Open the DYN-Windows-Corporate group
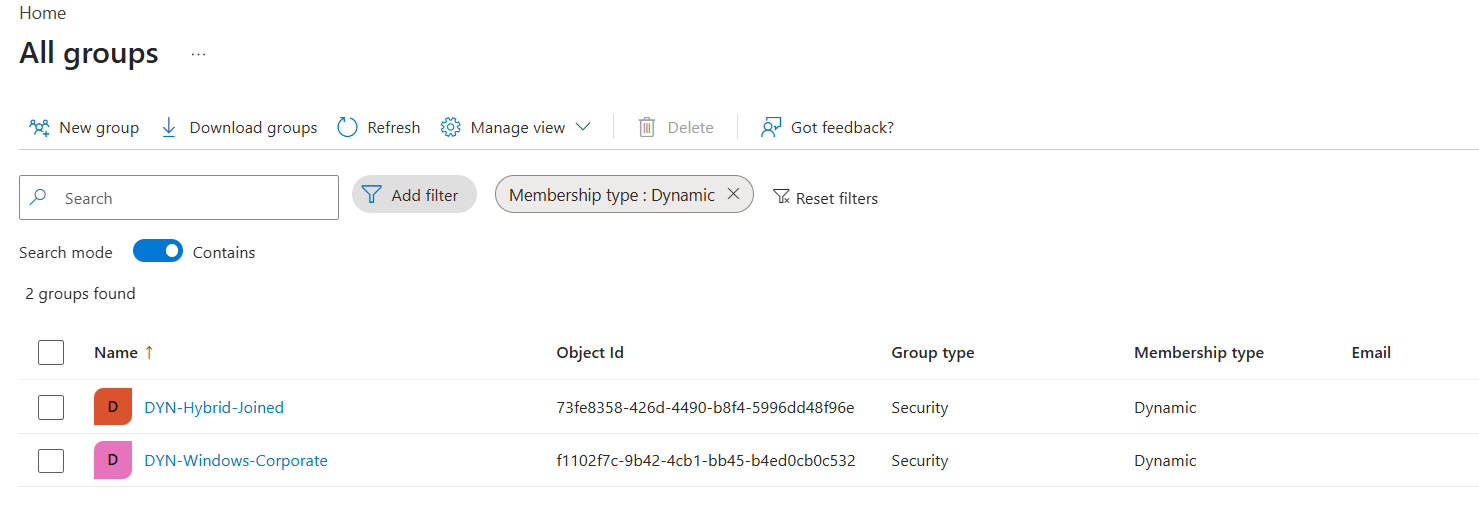This screenshot has width=1479, height=519. click(x=236, y=460)
